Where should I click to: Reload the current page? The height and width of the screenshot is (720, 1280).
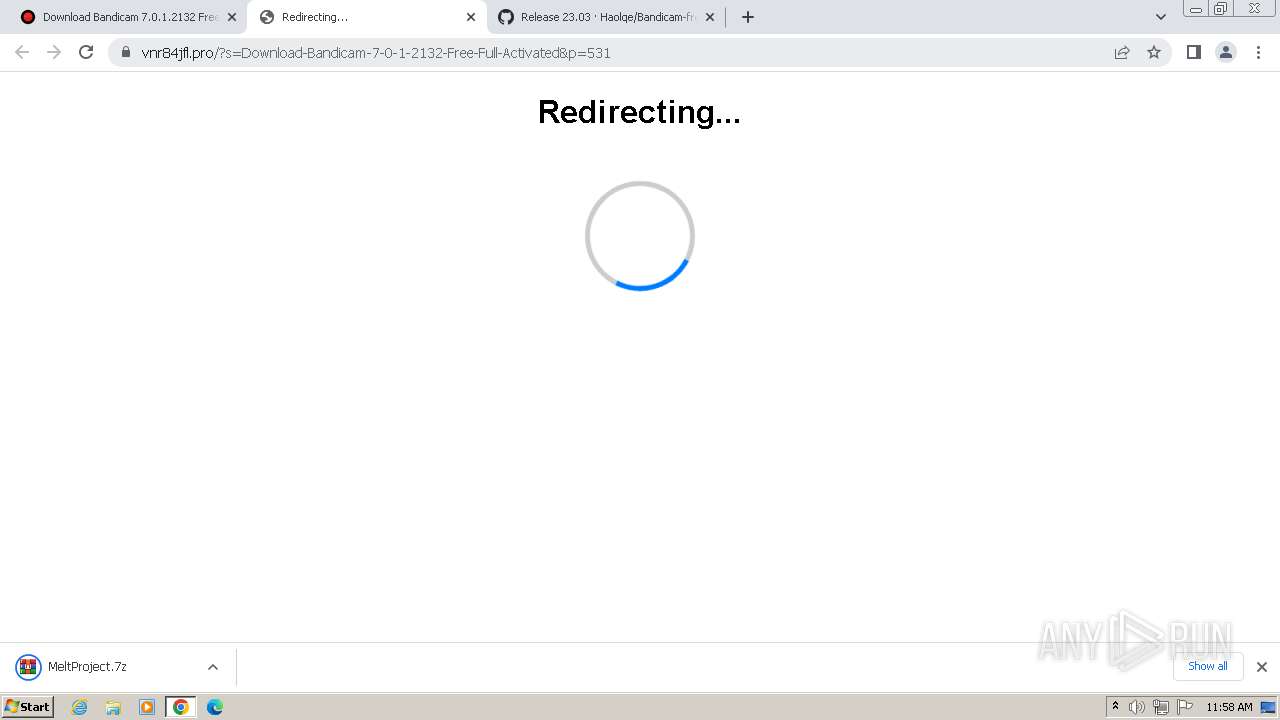click(86, 52)
